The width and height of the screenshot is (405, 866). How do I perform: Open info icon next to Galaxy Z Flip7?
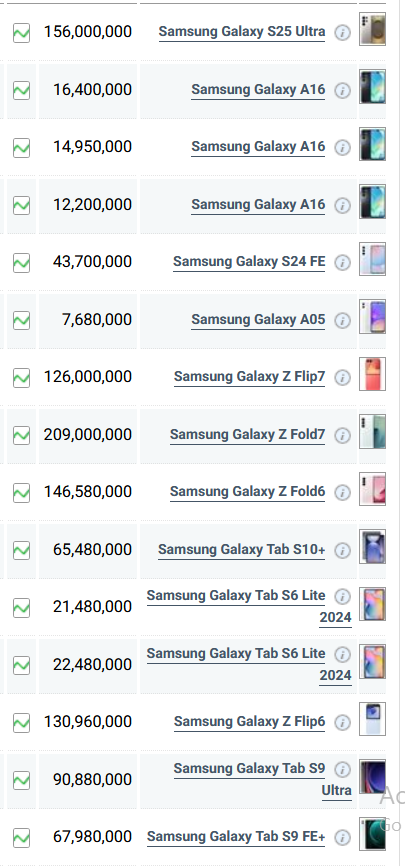343,377
